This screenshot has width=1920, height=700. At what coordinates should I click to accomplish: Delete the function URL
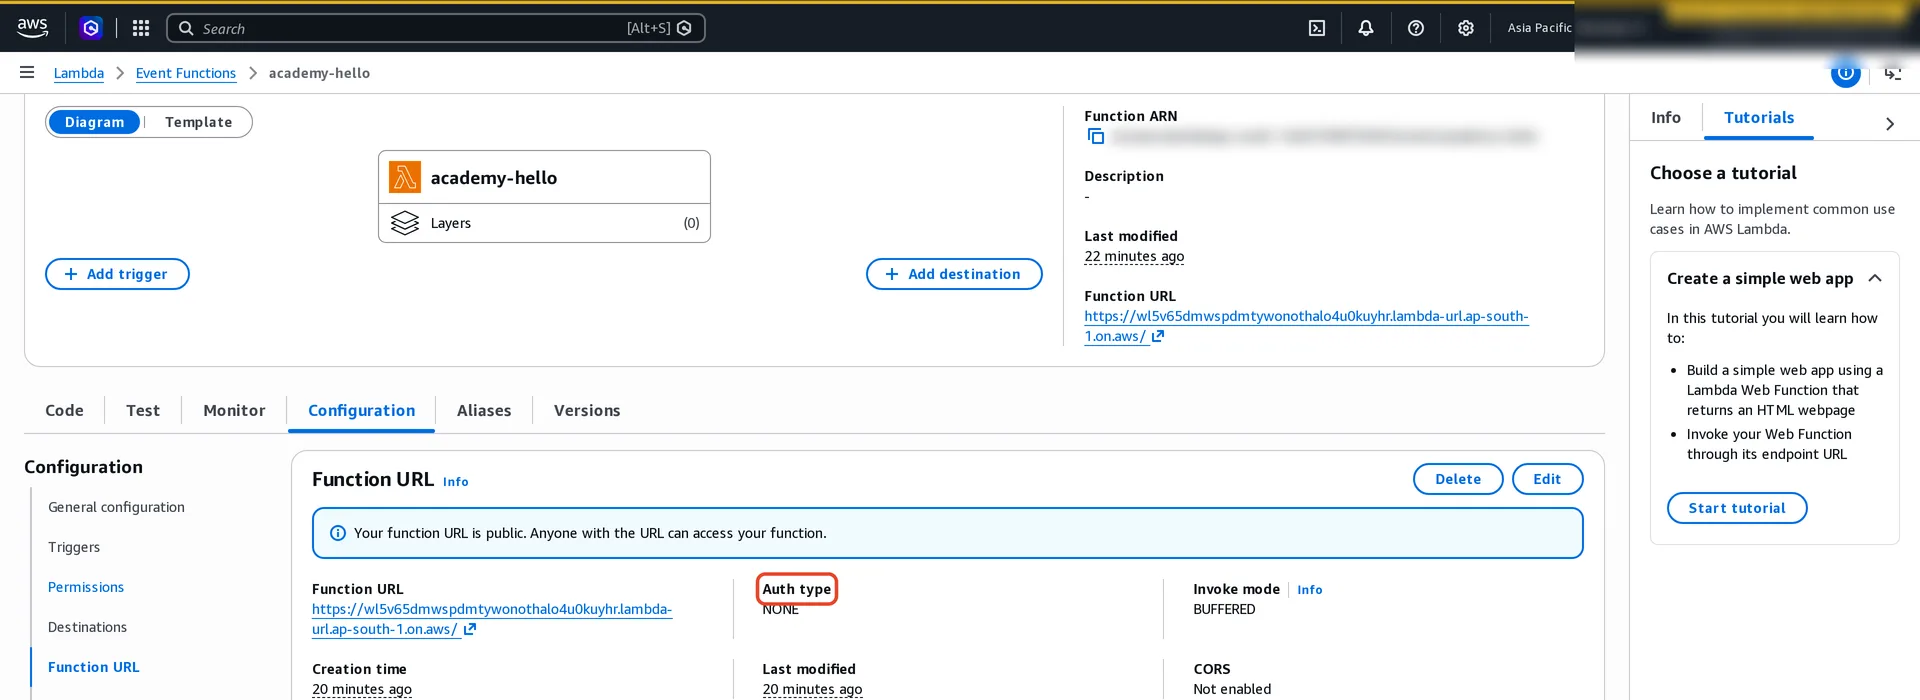(1458, 479)
